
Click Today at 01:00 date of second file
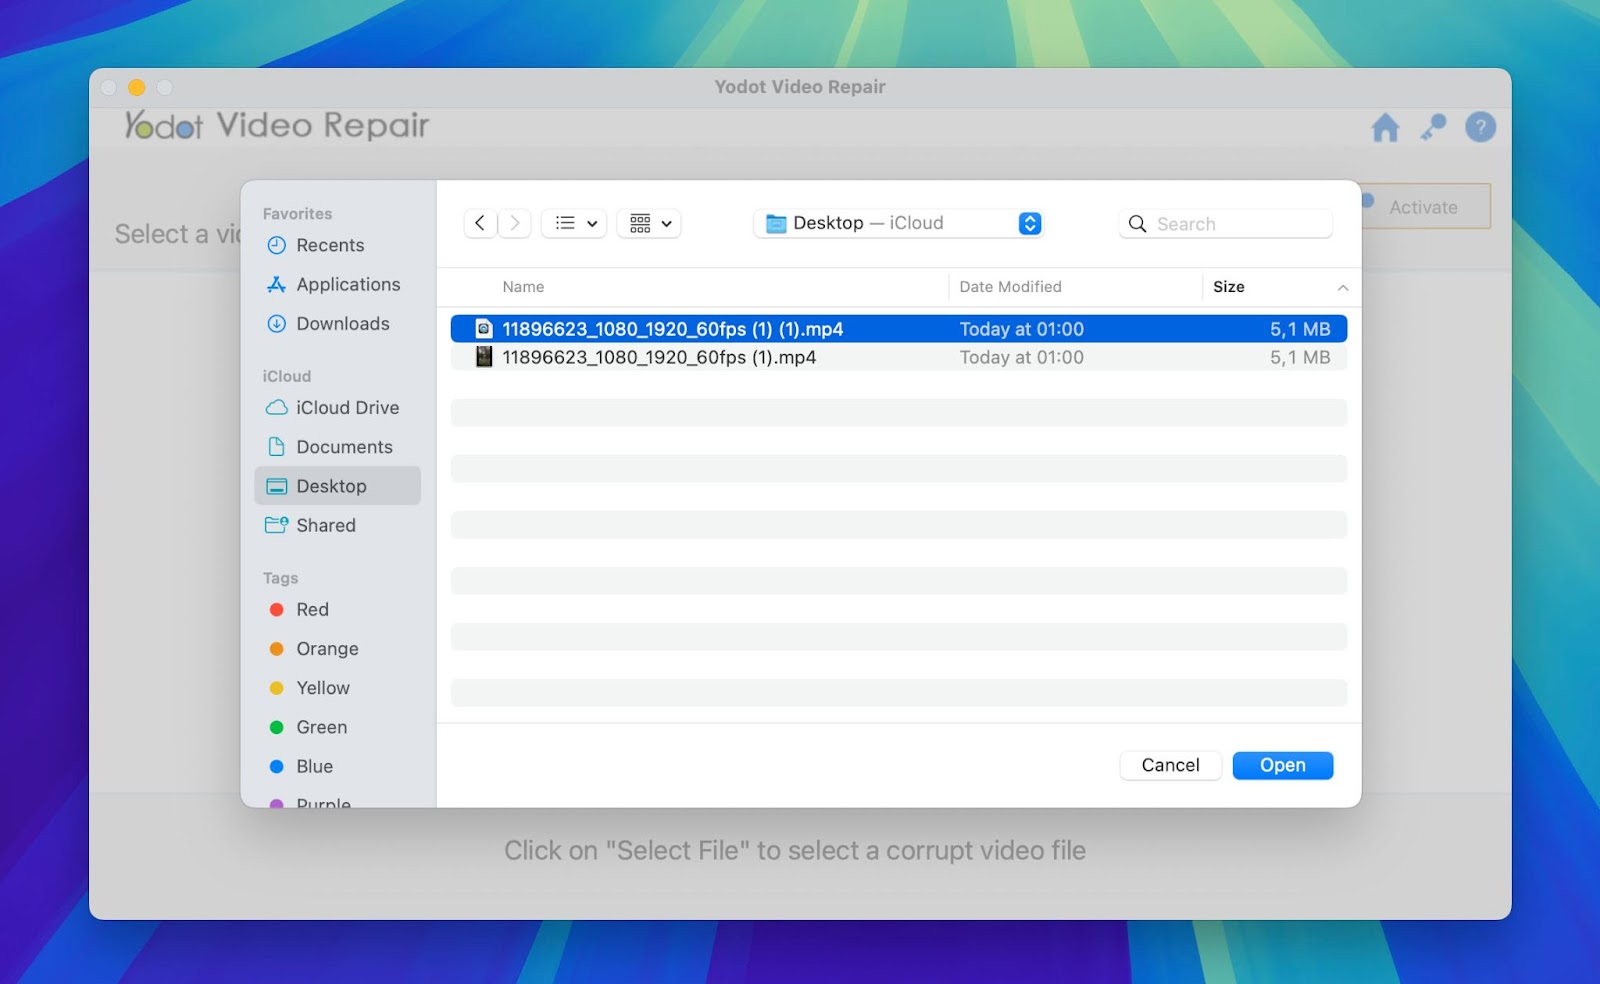1022,357
